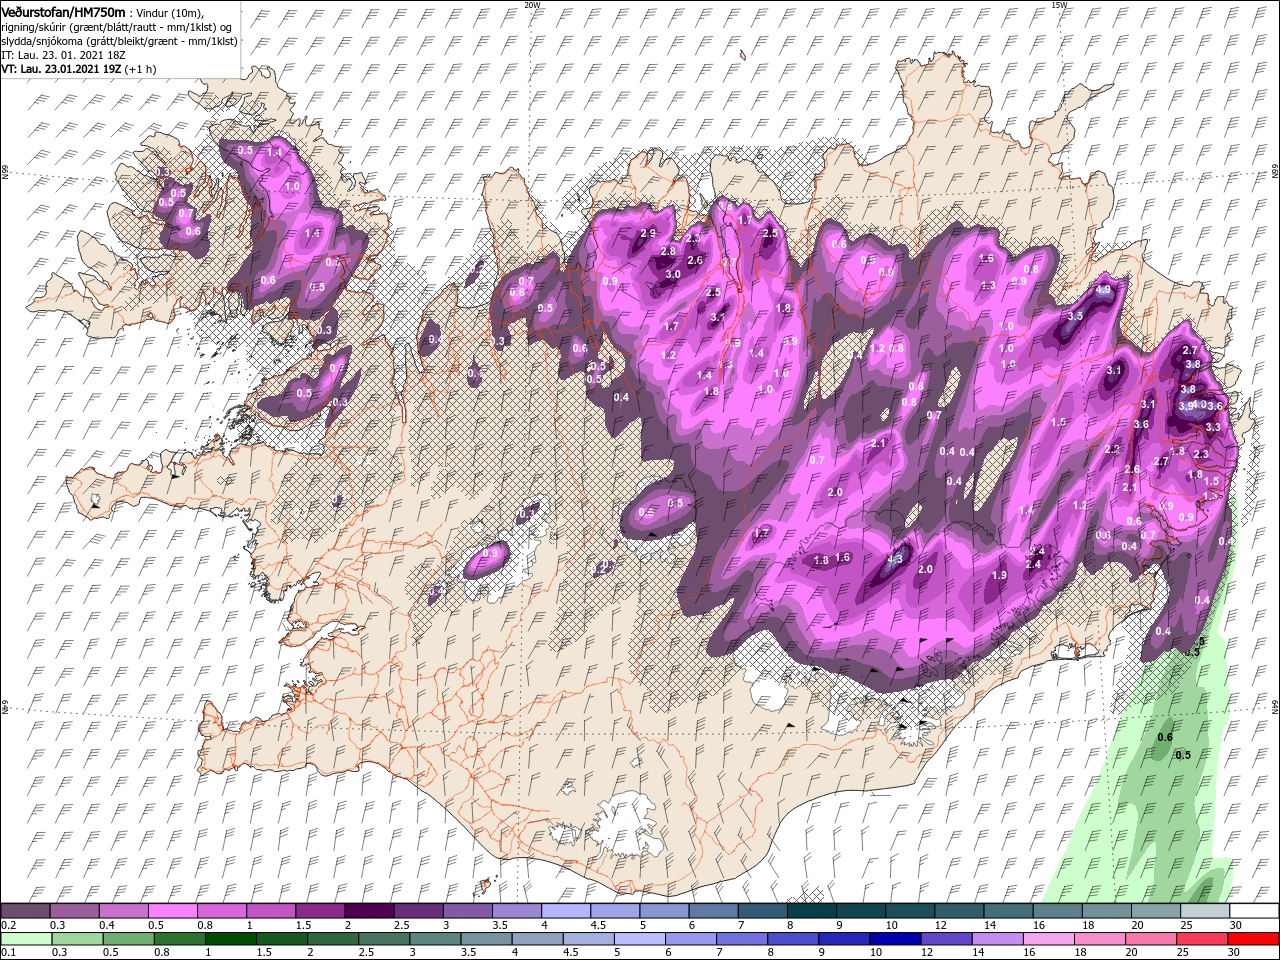Image resolution: width=1280 pixels, height=960 pixels.
Task: Click the lower-row grey-blue swatch between 3.5 and 4
Action: coord(486,939)
